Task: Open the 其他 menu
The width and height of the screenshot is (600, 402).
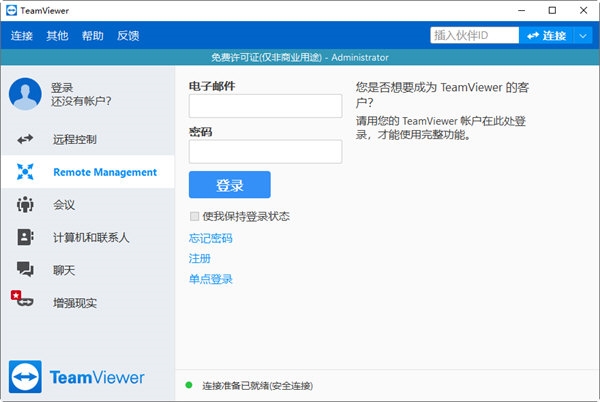Action: click(x=57, y=36)
